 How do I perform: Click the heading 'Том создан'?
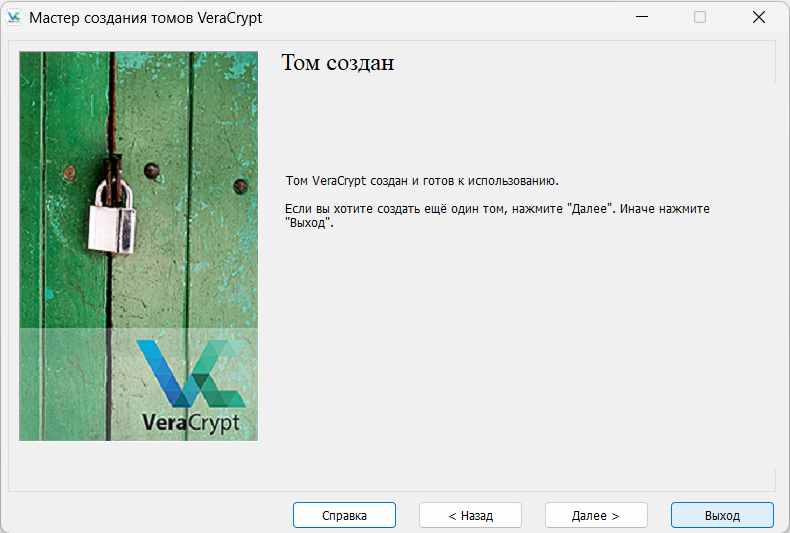tap(338, 63)
